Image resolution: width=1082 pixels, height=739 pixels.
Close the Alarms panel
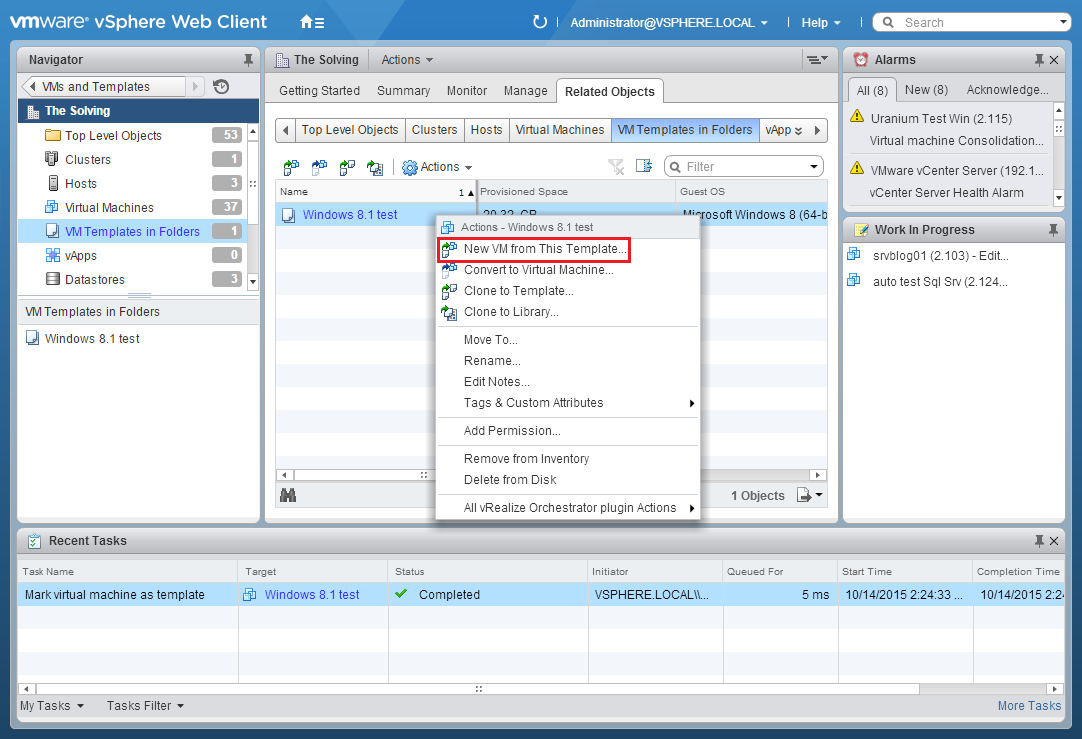click(x=1054, y=60)
